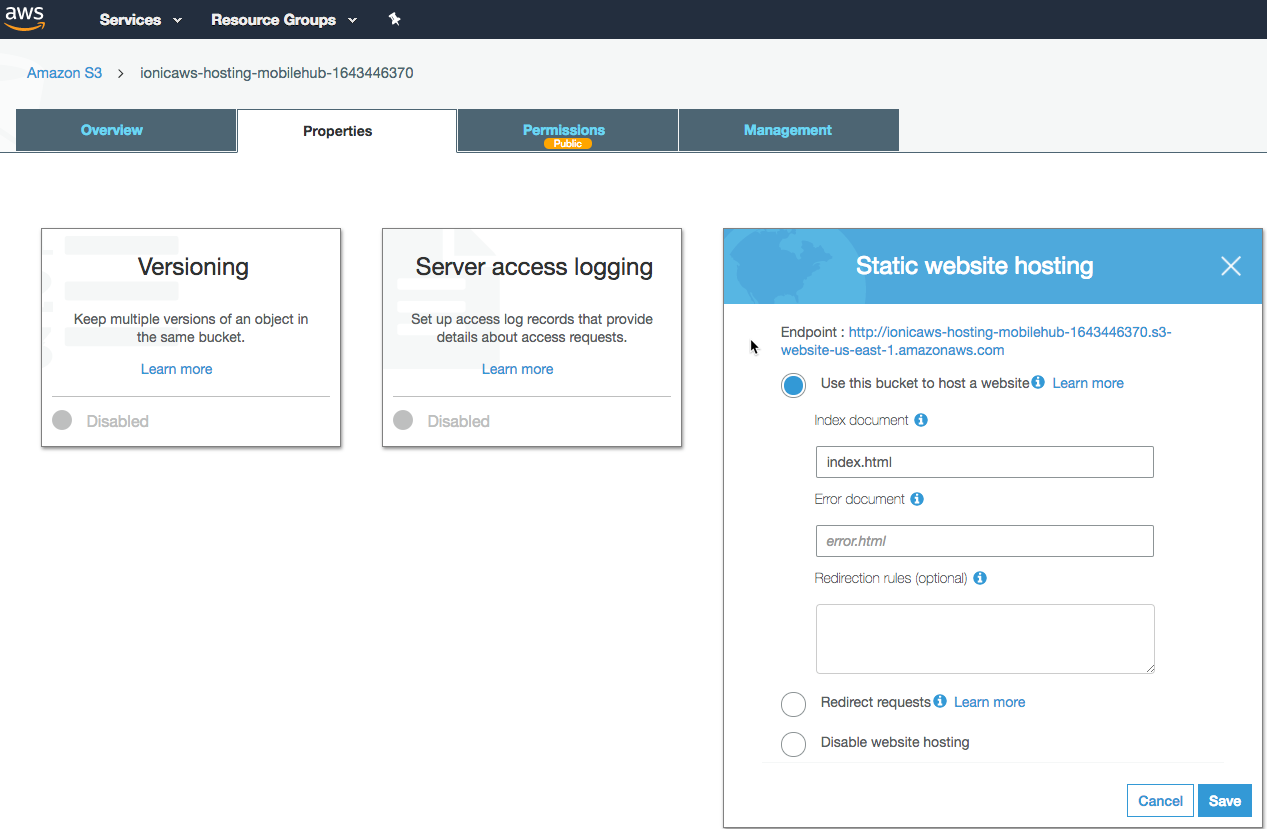
Task: Close the Static website hosting panel
Action: (1231, 266)
